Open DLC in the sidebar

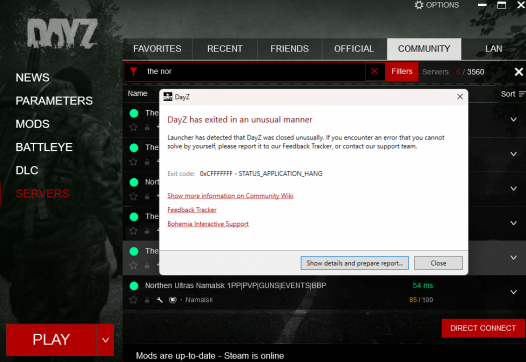pos(27,170)
